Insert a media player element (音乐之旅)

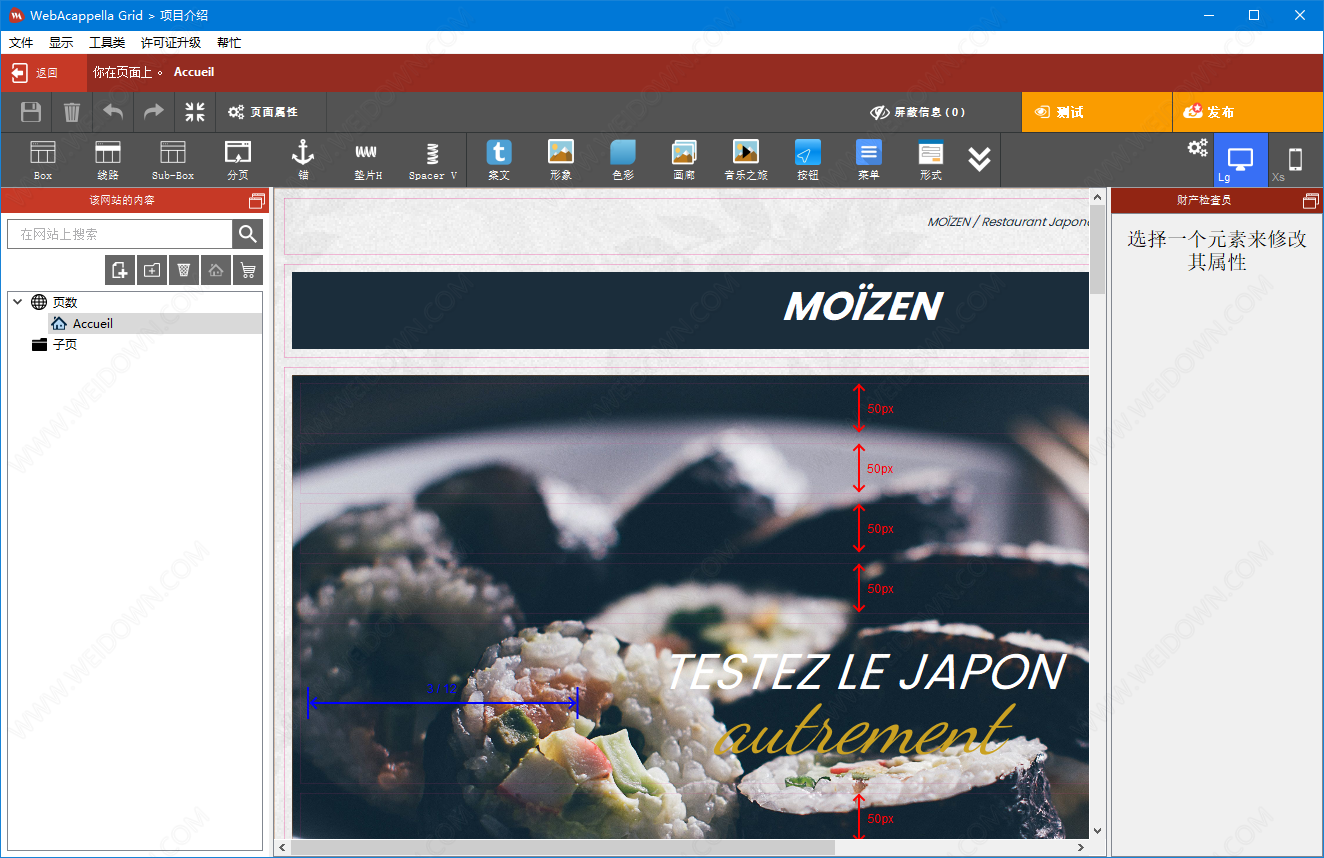(746, 160)
